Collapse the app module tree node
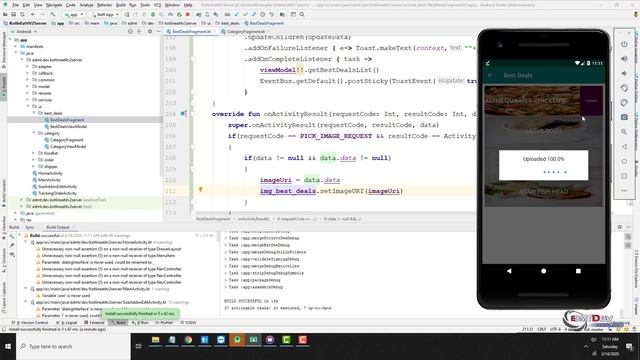The height and width of the screenshot is (360, 640). pyautogui.click(x=10, y=40)
